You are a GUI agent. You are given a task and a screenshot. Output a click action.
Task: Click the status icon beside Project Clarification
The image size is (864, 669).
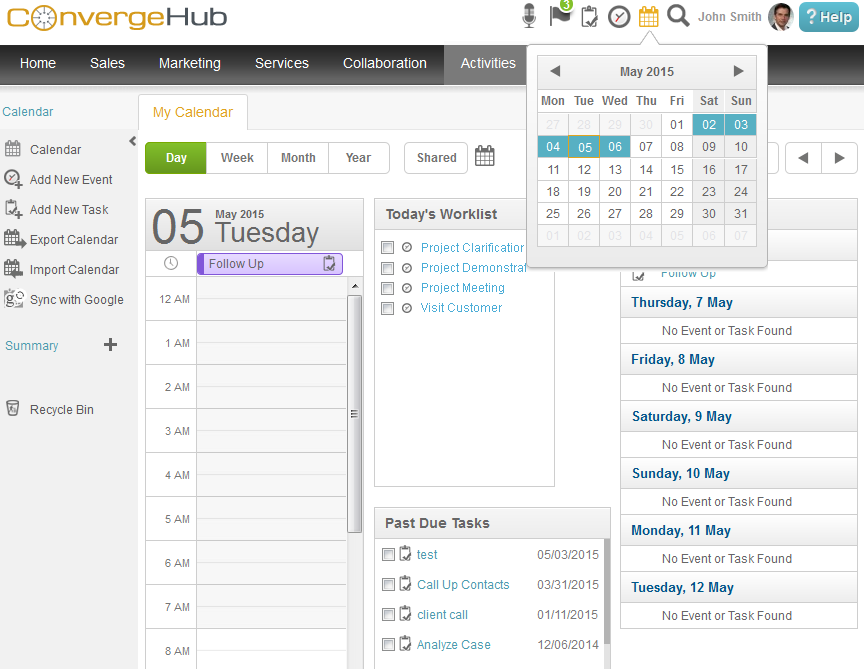click(x=407, y=247)
